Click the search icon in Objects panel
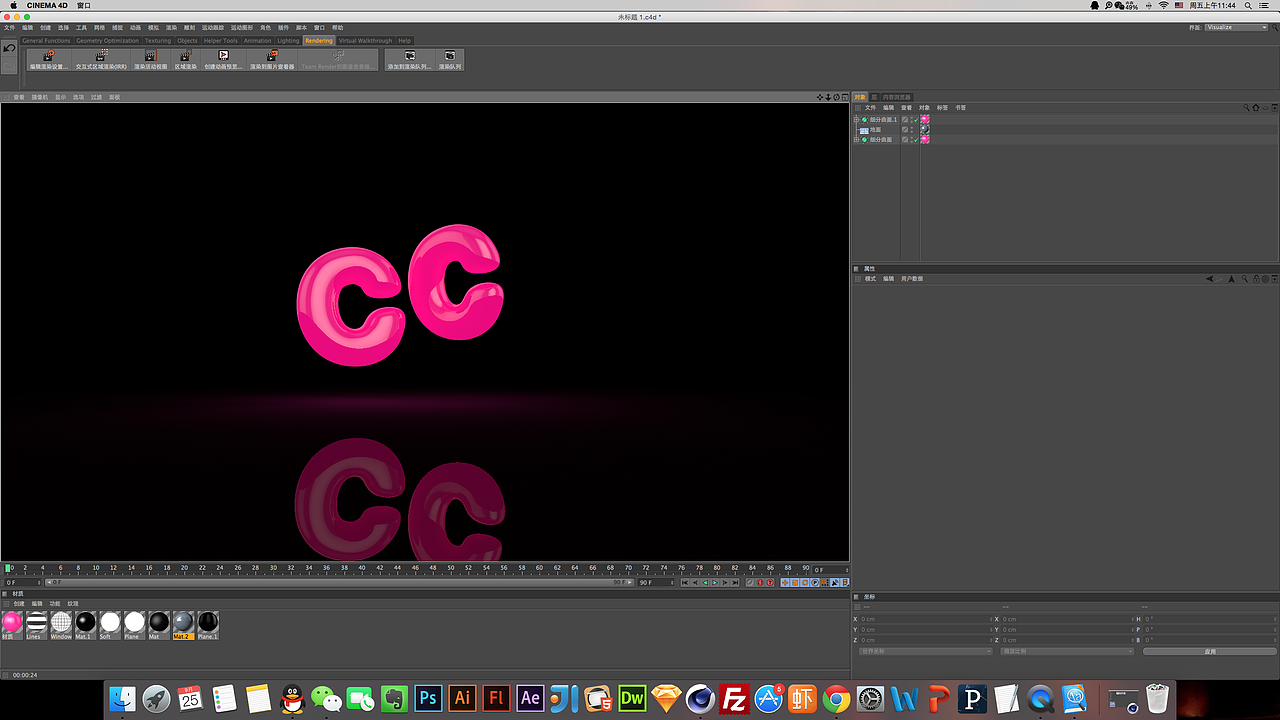Image resolution: width=1280 pixels, height=720 pixels. 1247,107
